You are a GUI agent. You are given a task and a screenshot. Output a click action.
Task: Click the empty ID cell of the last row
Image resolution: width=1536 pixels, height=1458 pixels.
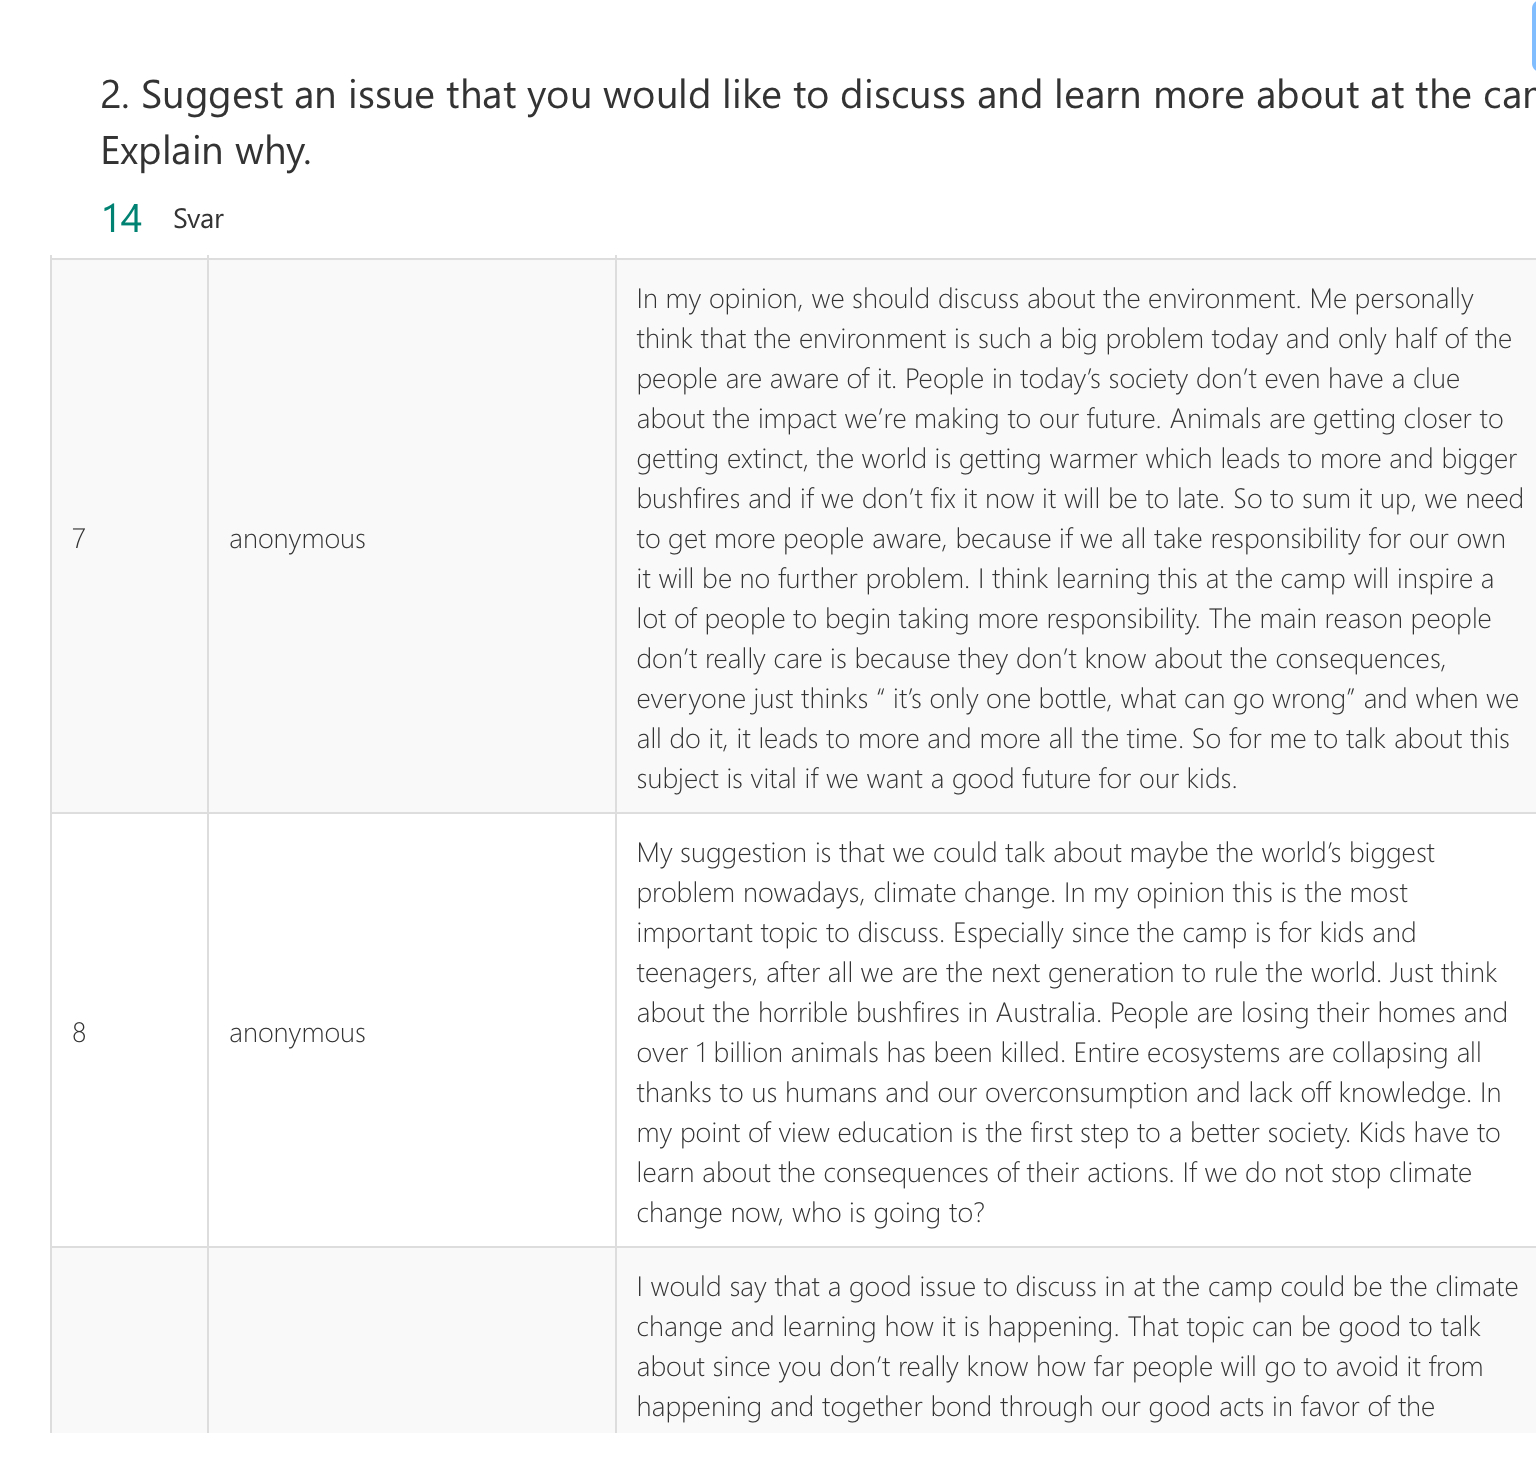pos(130,1340)
